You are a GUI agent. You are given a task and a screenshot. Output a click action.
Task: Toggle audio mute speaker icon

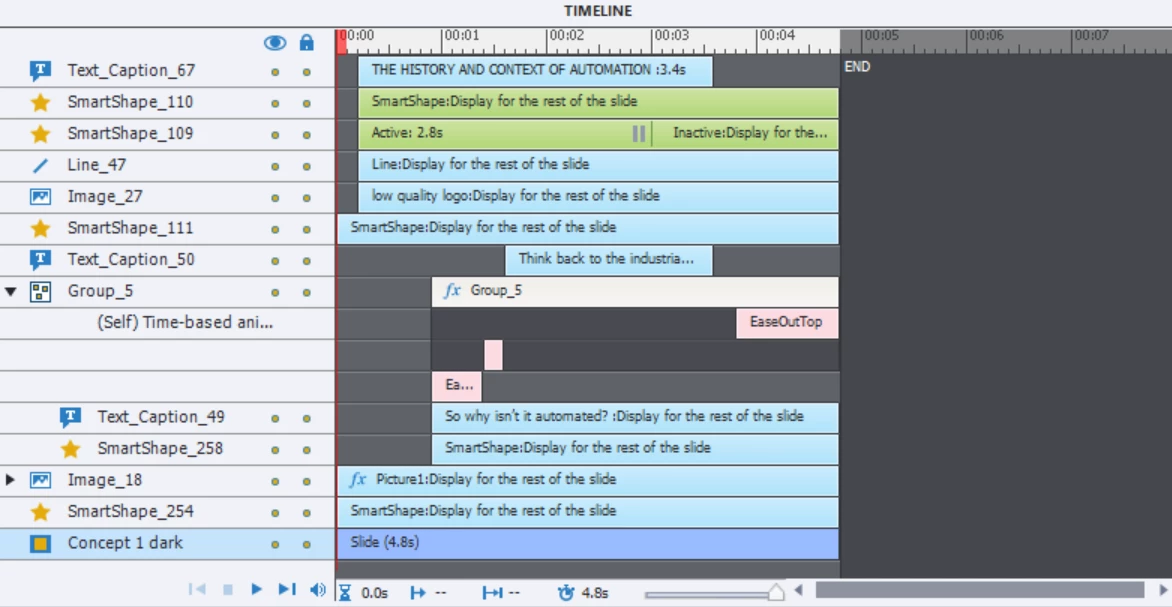pos(318,590)
